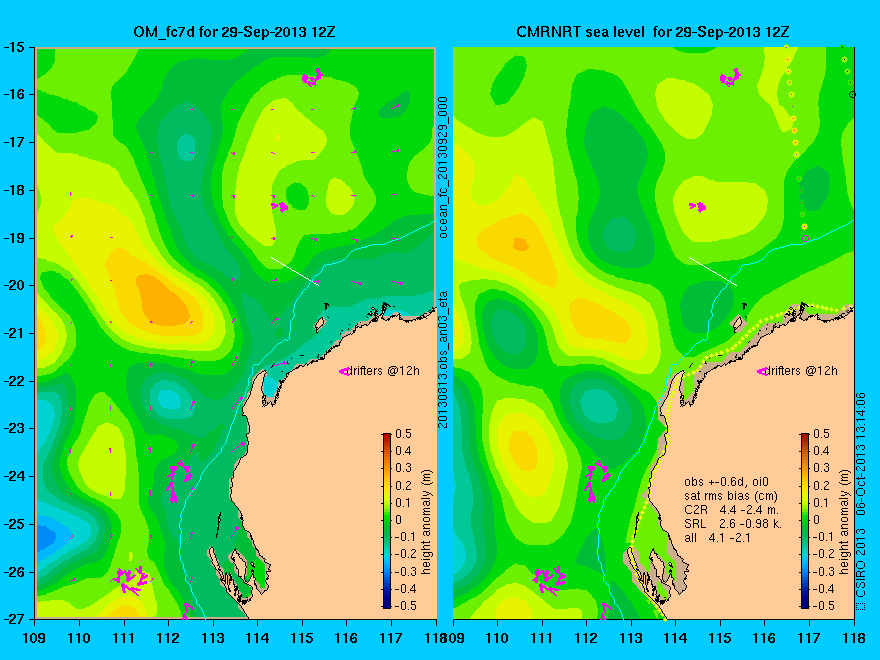This screenshot has height=660, width=880.
Task: Click the '-26' latitude axis label
Action: pyautogui.click(x=14, y=572)
